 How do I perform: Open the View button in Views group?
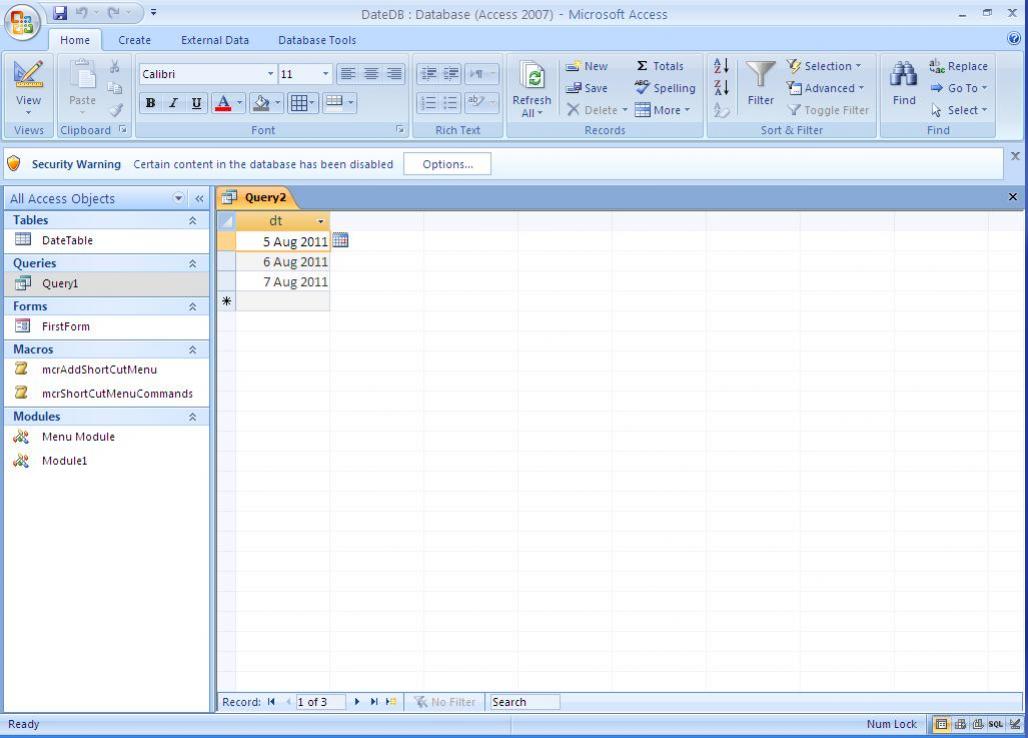[x=28, y=88]
